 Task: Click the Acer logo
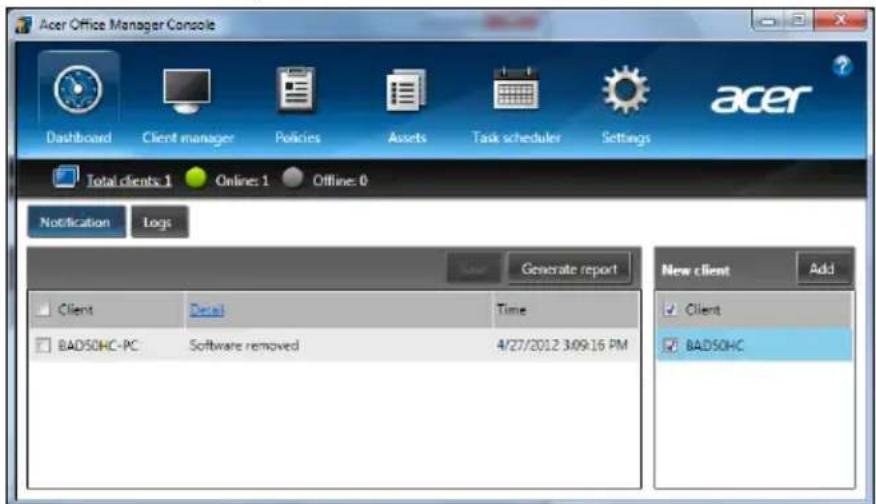point(760,99)
